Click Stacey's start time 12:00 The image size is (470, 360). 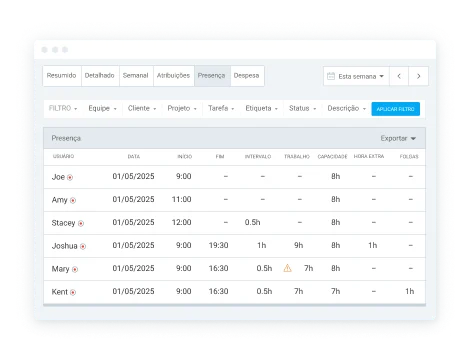(x=182, y=222)
